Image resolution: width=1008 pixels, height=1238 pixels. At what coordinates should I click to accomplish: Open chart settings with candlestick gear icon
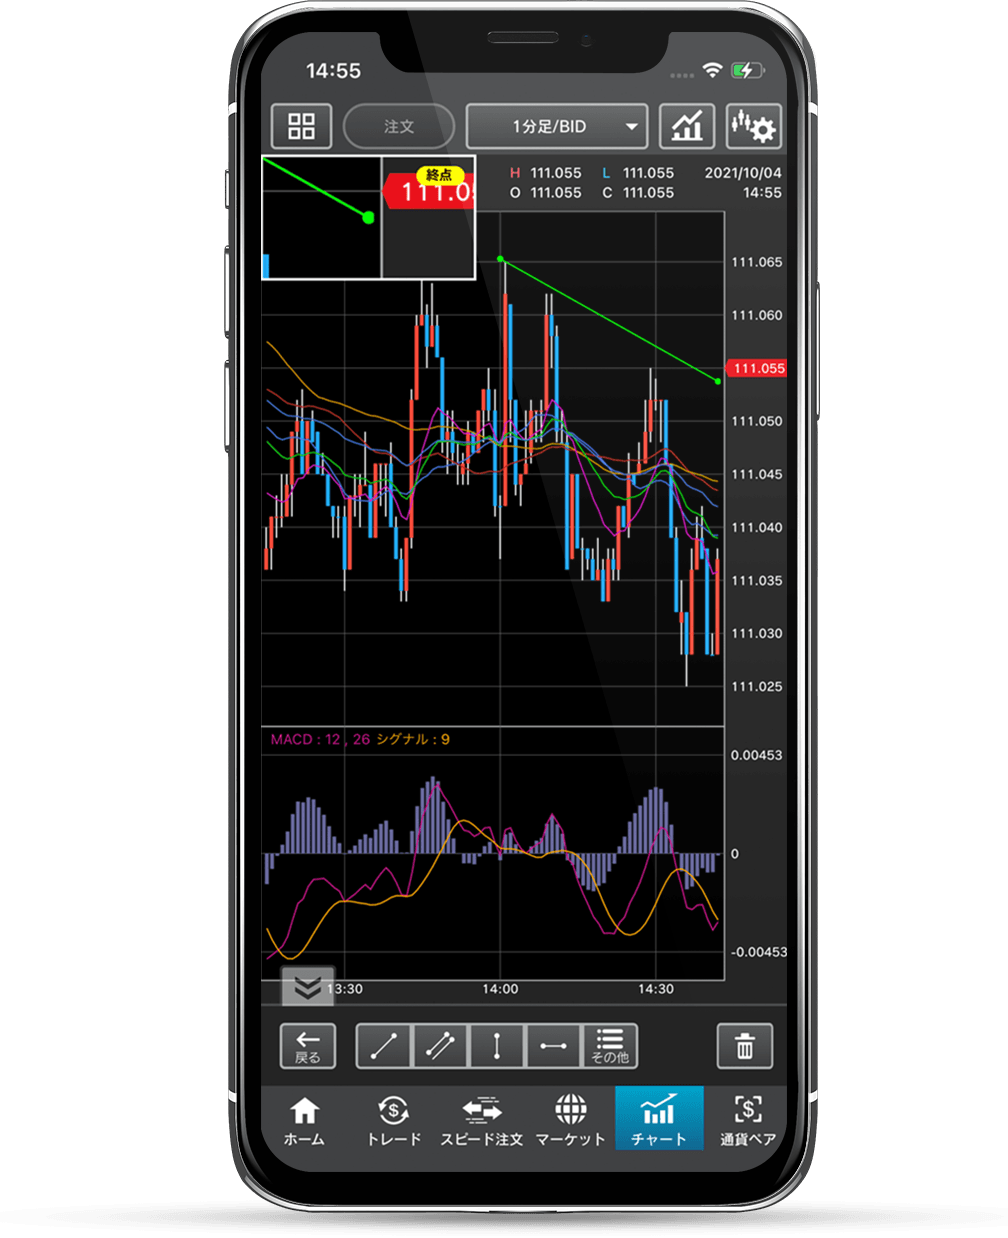[753, 127]
